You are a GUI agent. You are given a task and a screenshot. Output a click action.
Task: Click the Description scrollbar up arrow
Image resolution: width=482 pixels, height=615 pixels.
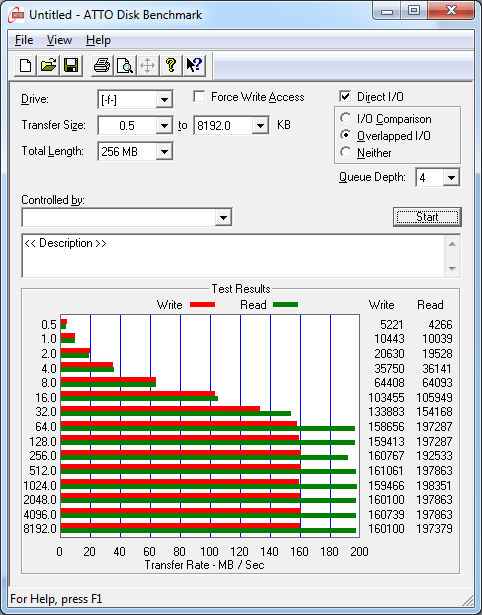tap(452, 244)
